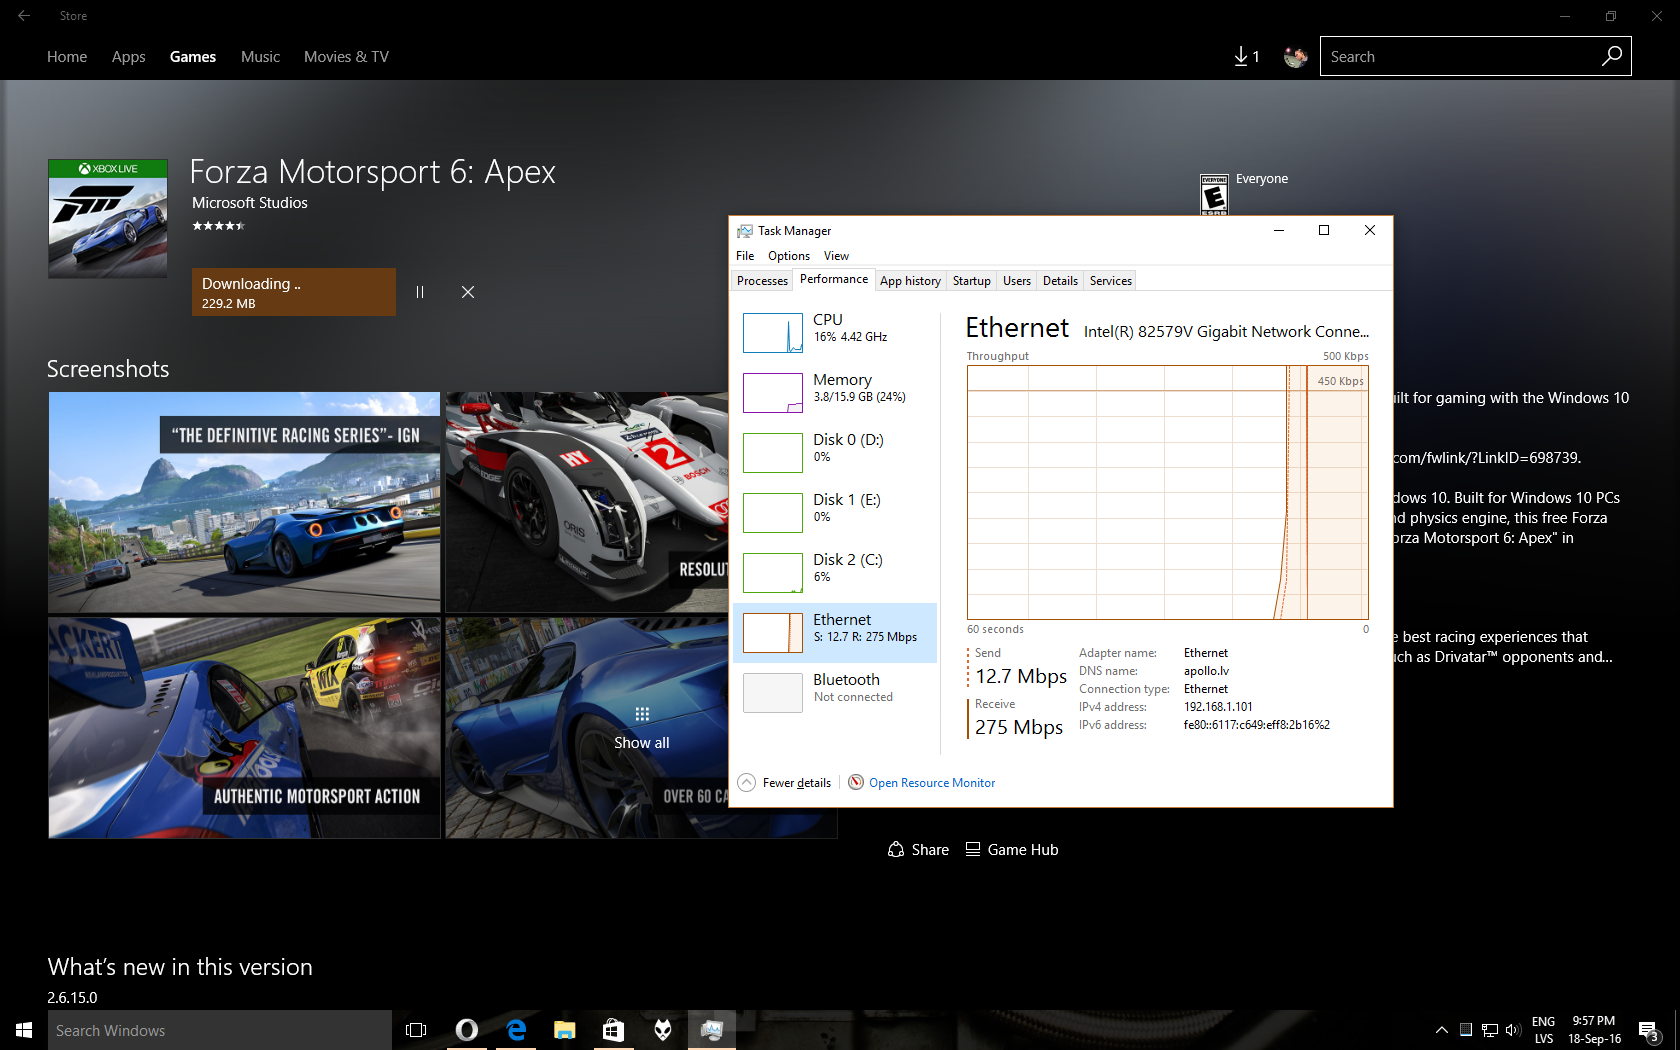Open the Users tab in Task Manager
This screenshot has height=1050, width=1680.
[x=1017, y=281]
